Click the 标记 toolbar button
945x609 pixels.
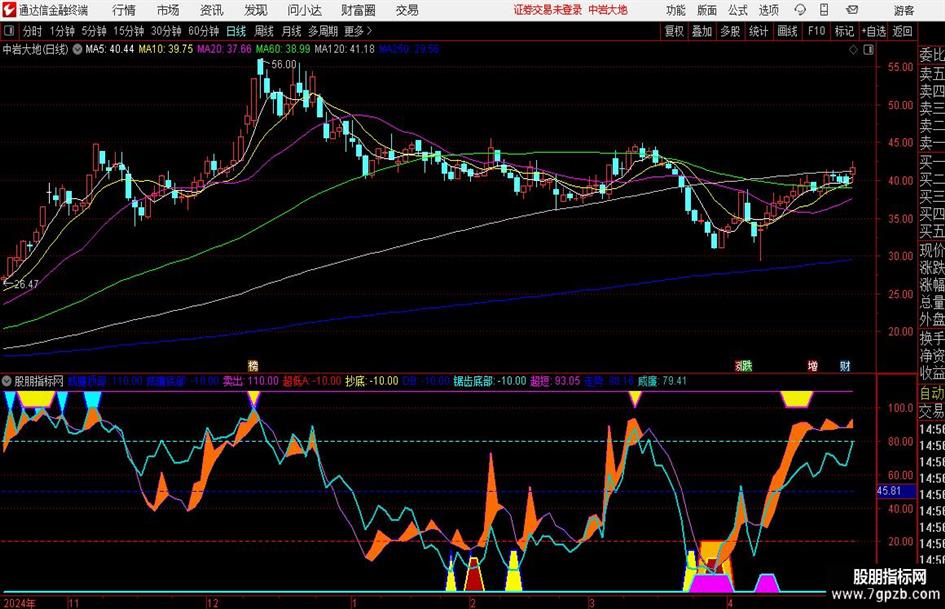coord(844,31)
